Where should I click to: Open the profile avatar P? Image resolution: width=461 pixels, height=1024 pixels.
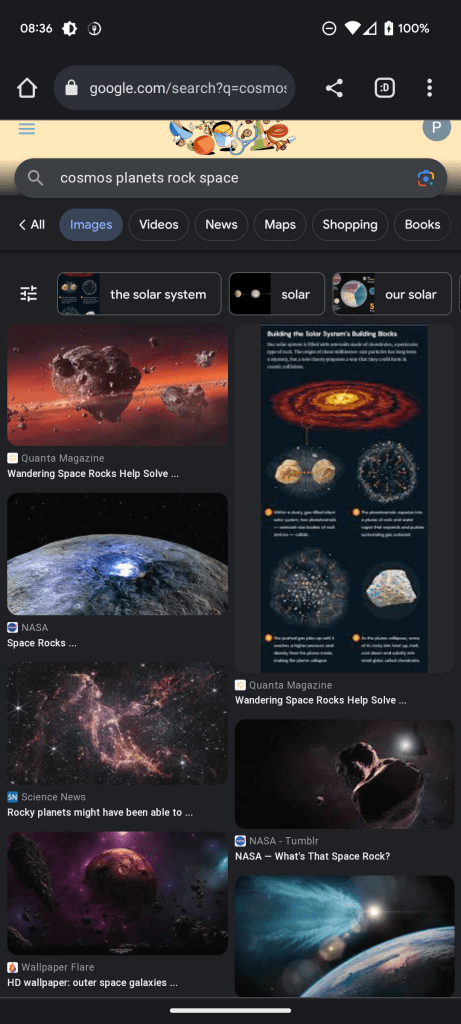(436, 127)
